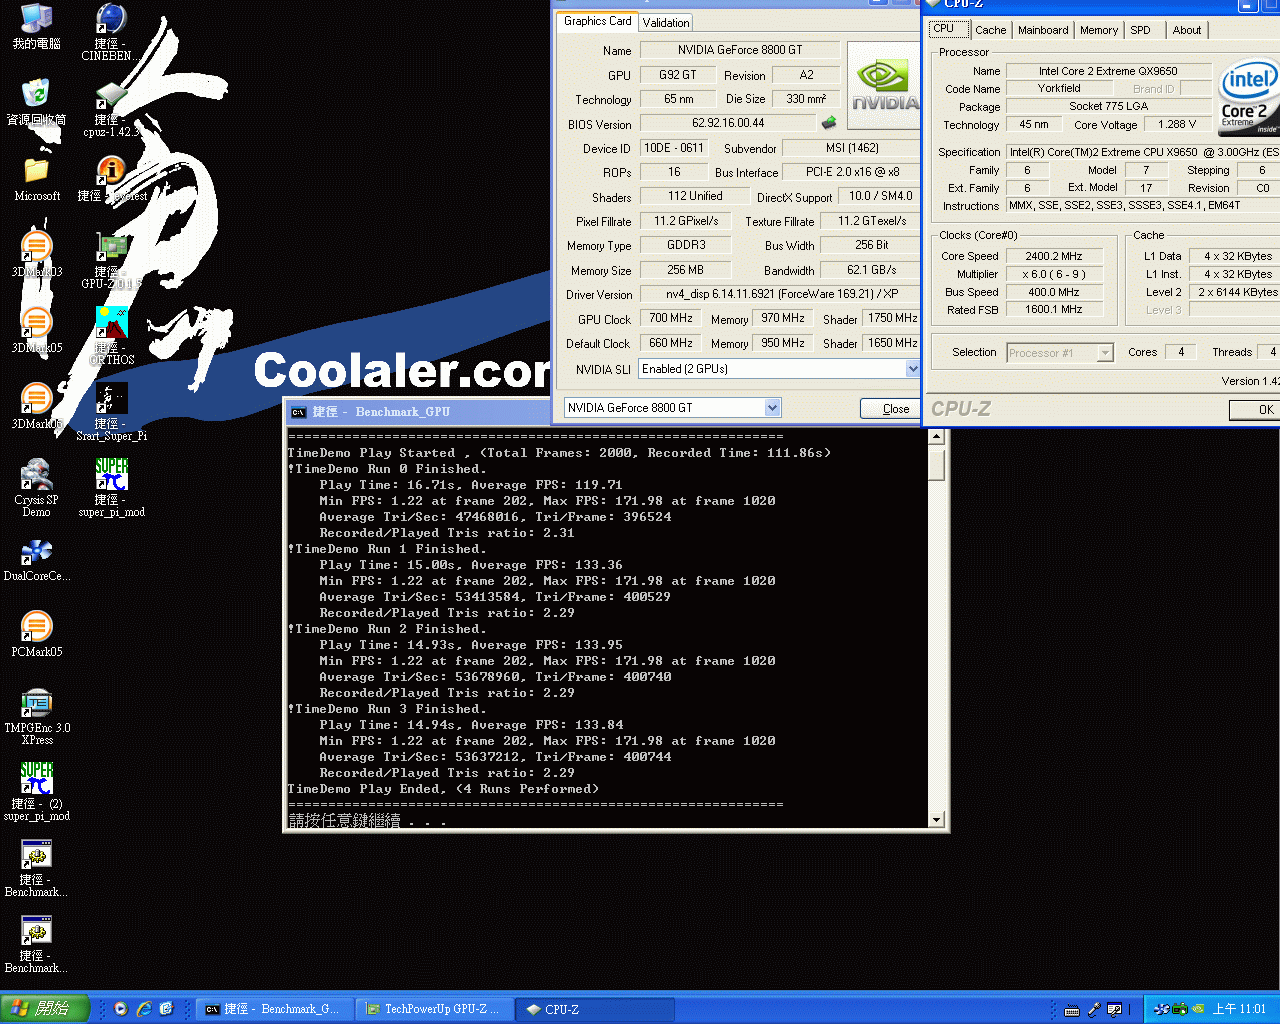Click the GPU Name field value
The width and height of the screenshot is (1280, 1024).
[739, 50]
